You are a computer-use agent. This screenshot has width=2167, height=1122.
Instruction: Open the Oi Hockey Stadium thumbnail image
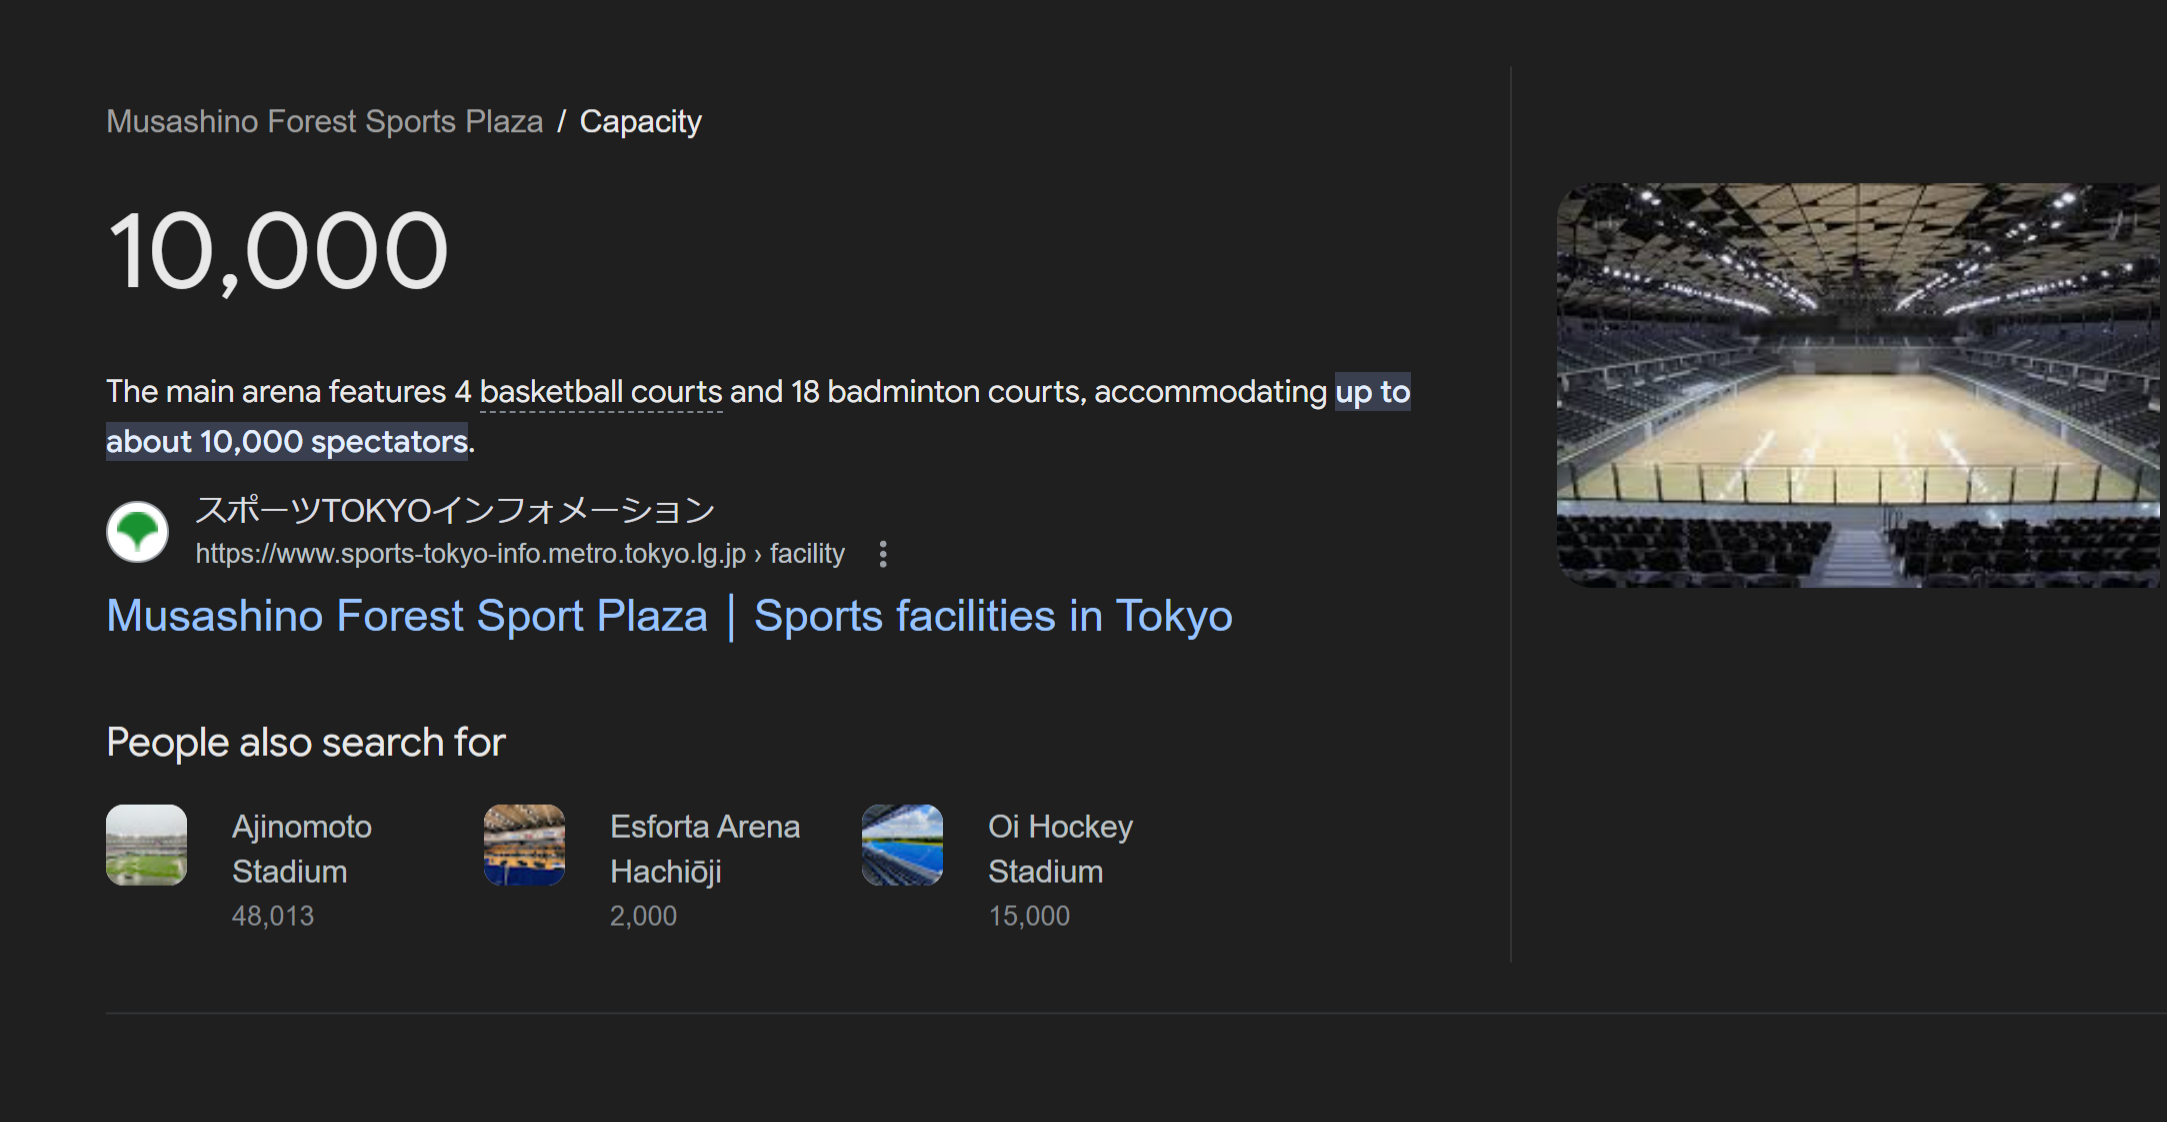point(902,845)
